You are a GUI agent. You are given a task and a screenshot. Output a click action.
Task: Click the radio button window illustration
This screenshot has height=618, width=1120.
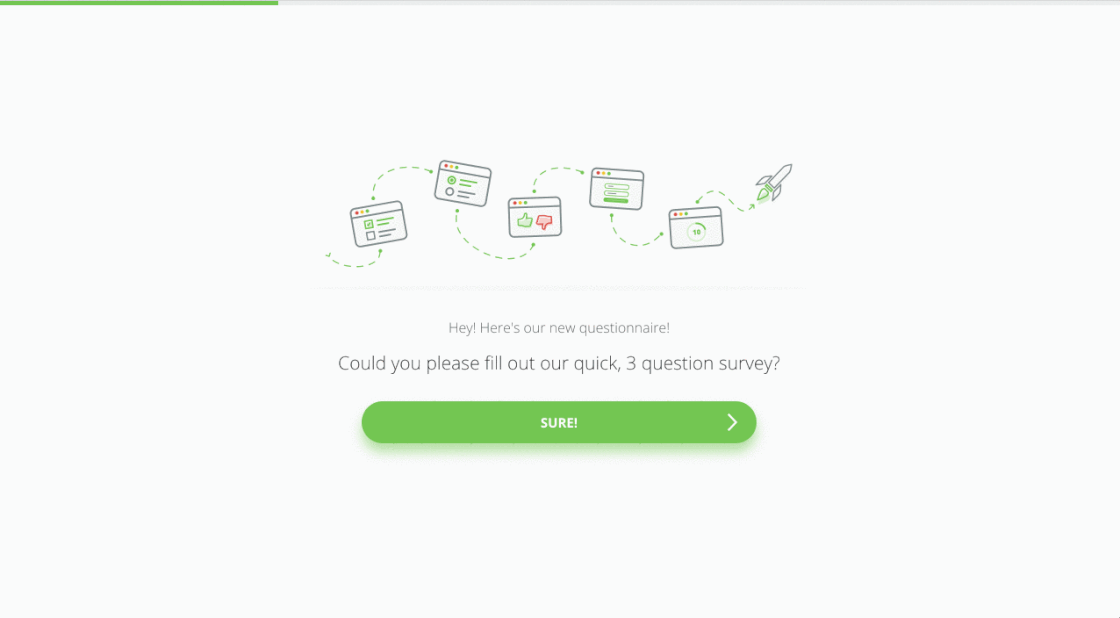pos(463,184)
